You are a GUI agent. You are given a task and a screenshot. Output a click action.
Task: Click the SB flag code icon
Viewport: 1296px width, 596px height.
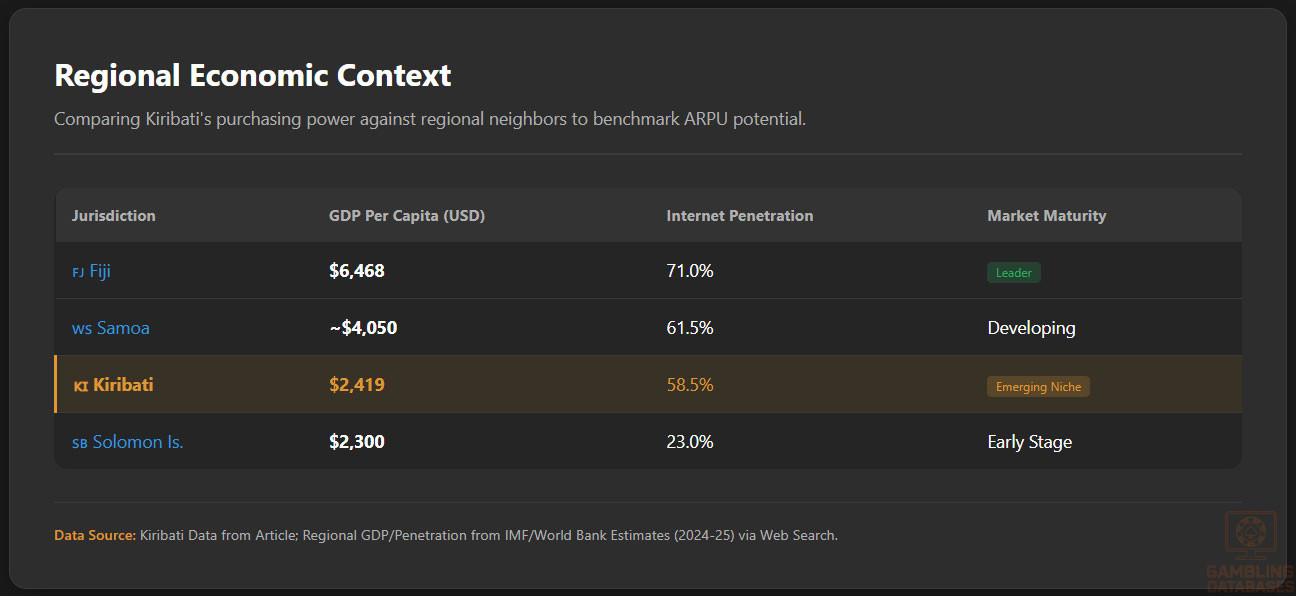tap(80, 443)
